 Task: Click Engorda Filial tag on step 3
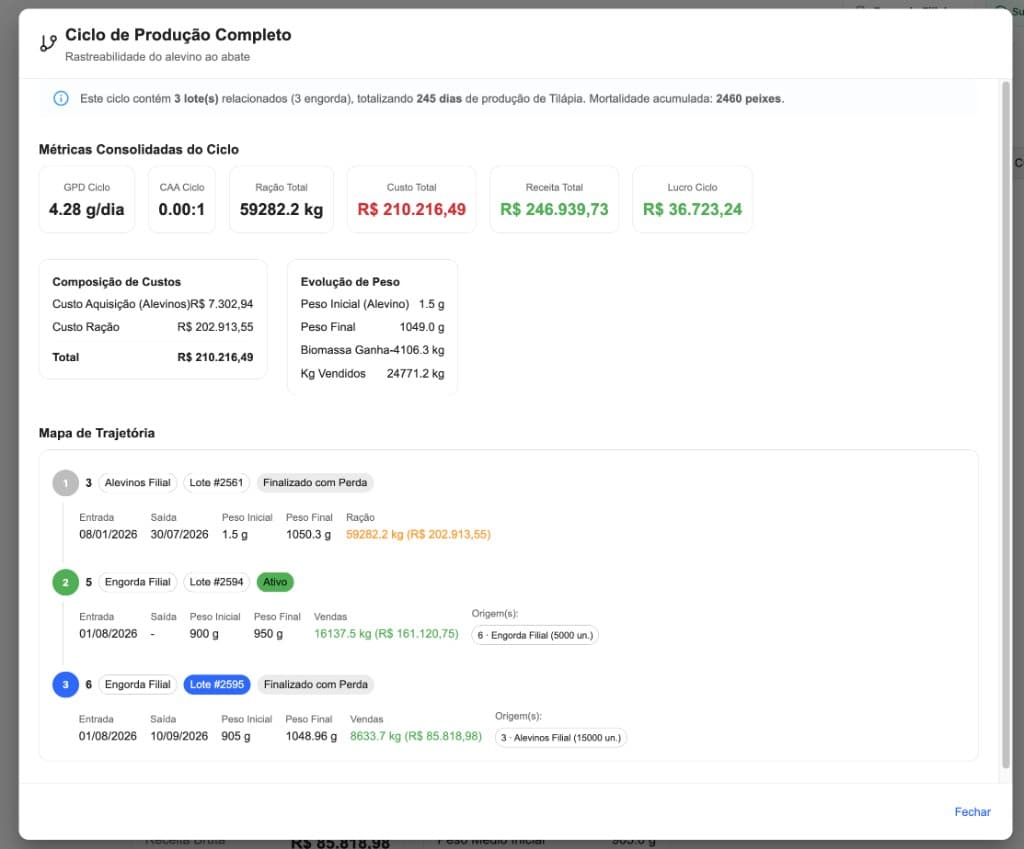[138, 684]
